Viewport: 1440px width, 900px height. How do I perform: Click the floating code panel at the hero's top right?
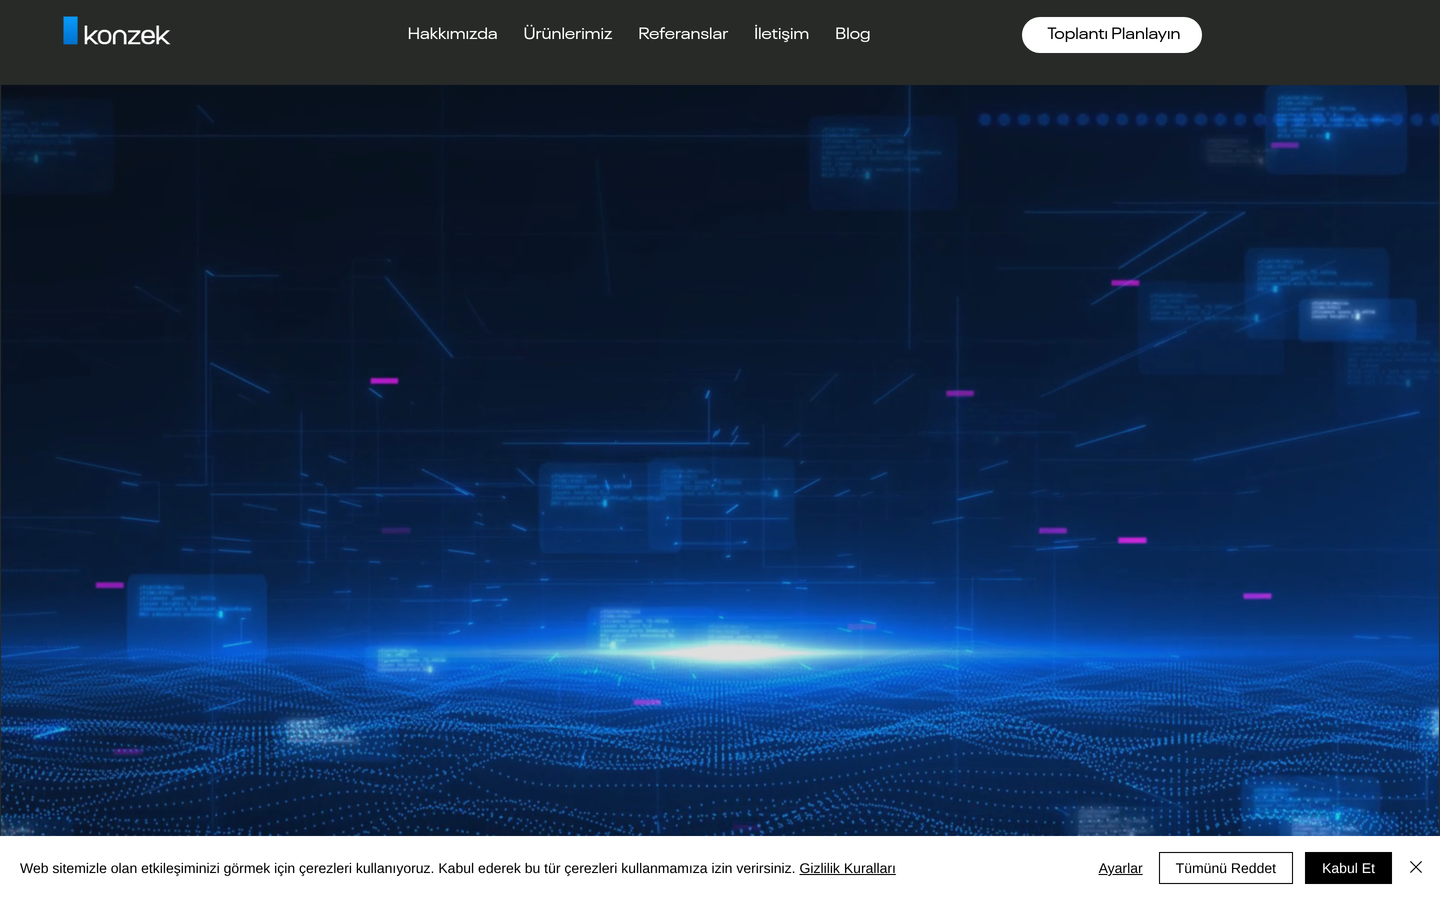(x=1335, y=130)
